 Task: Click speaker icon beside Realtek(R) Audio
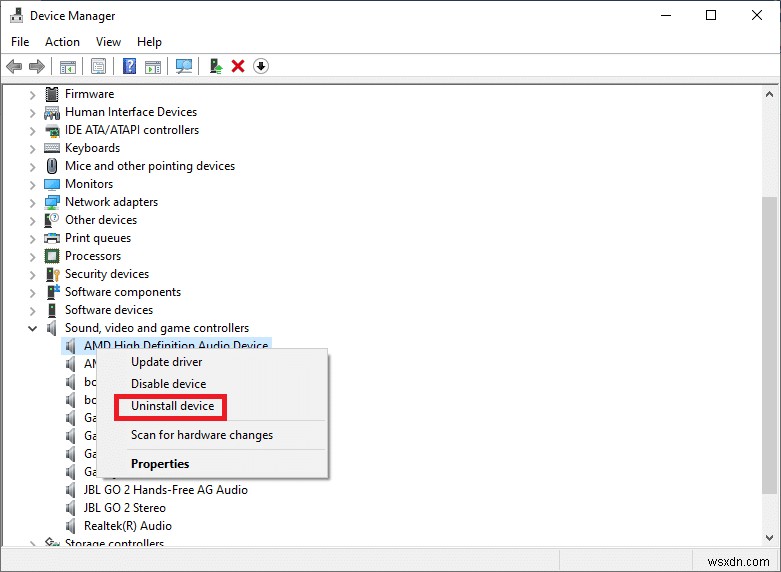(x=71, y=526)
